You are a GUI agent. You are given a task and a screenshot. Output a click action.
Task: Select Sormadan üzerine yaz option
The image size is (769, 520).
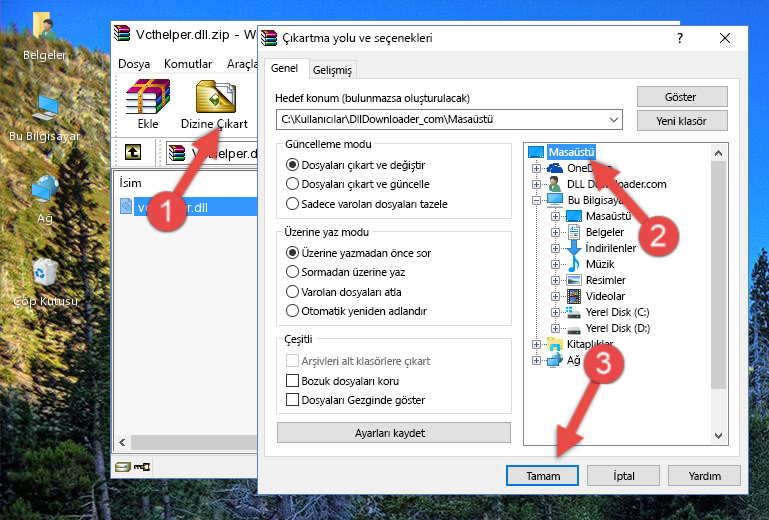[x=345, y=272]
